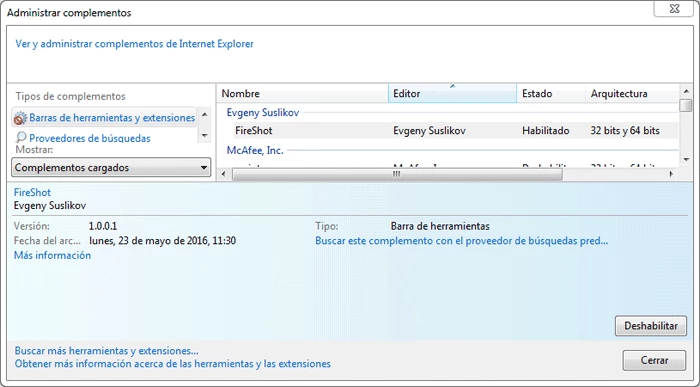This screenshot has width=700, height=387.
Task: Sort list by Arquitectura column
Action: point(632,93)
